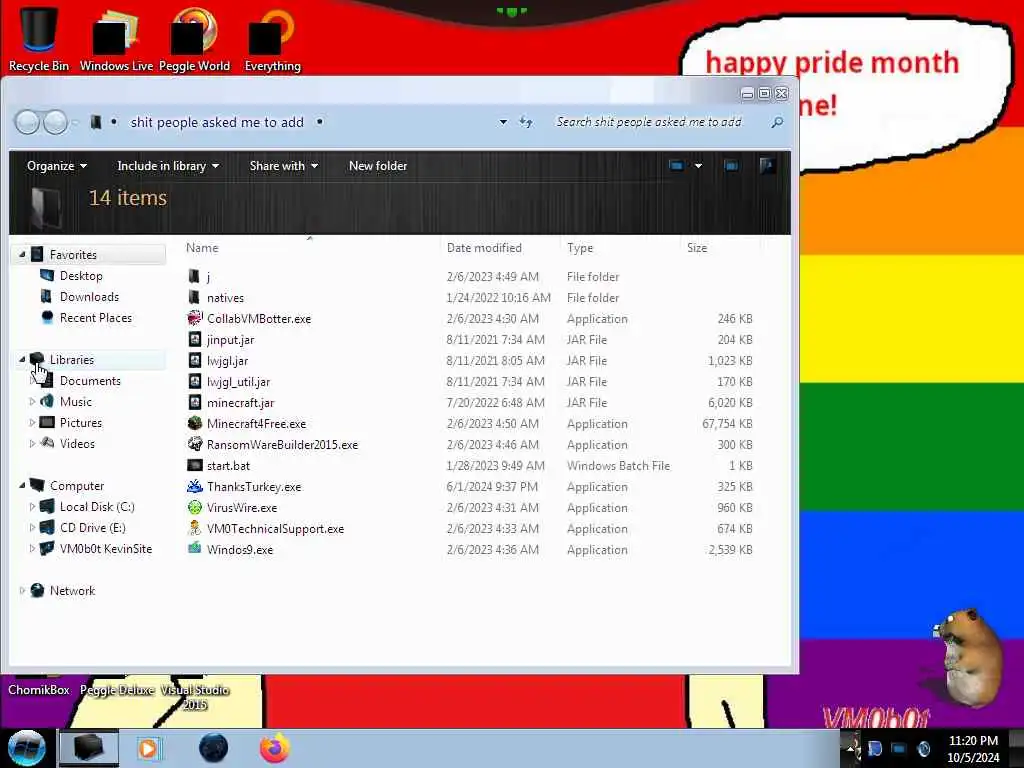Image resolution: width=1024 pixels, height=768 pixels.
Task: Select the ThanksTurkey.exe file icon
Action: [x=195, y=487]
